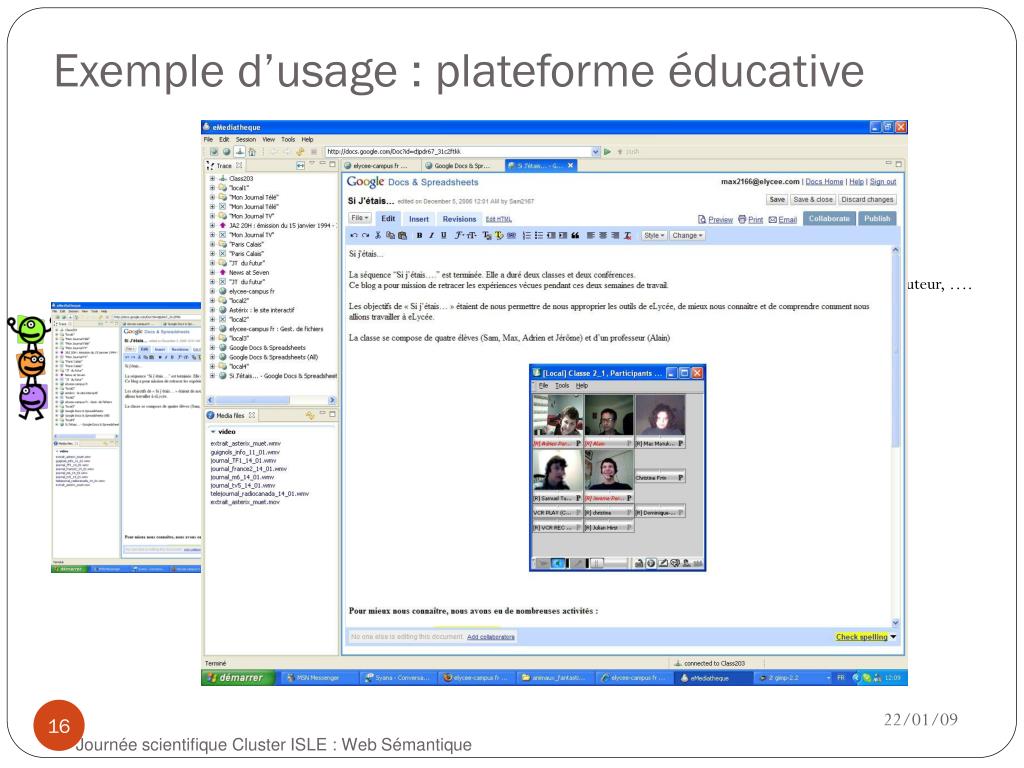The height and width of the screenshot is (768, 1024).
Task: Click the home icon in the eMediatheque toolbar
Action: (x=251, y=152)
